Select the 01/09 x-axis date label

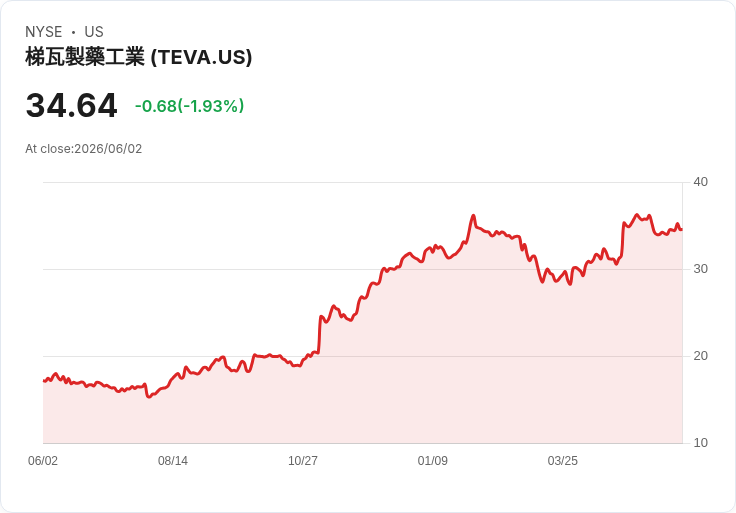pos(432,461)
